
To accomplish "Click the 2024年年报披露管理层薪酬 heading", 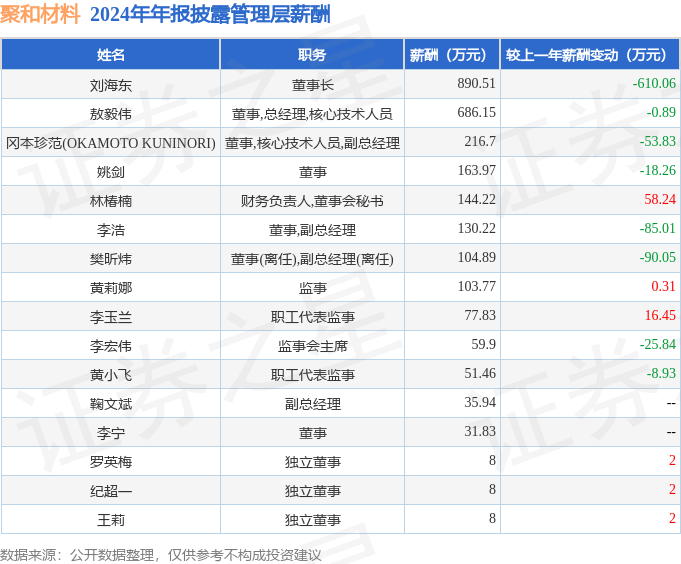I will 210,14.
